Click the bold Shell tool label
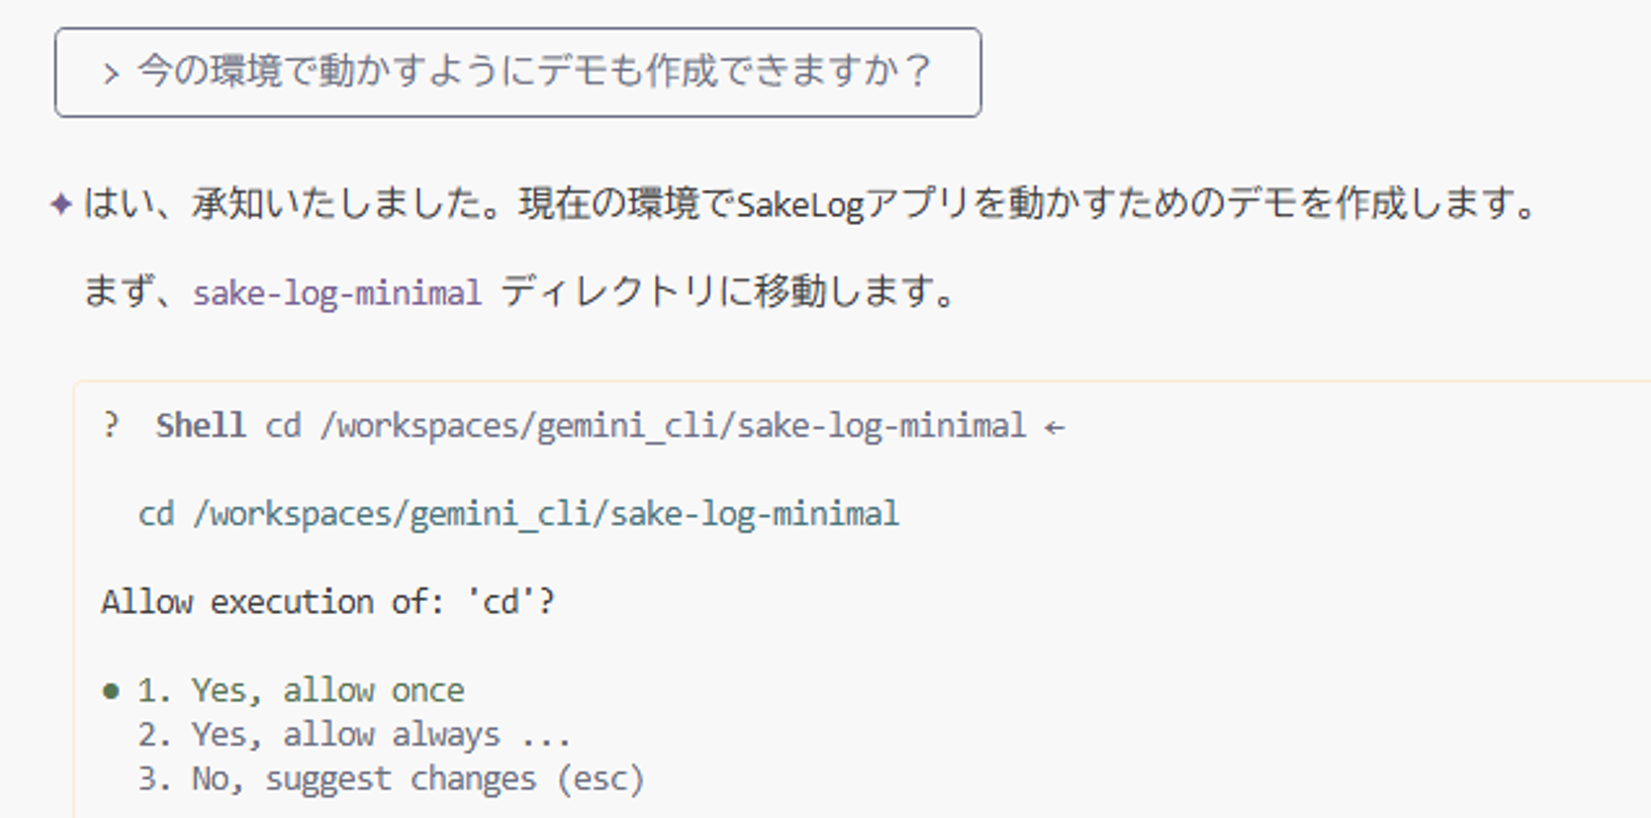This screenshot has height=818, width=1651. coord(200,426)
